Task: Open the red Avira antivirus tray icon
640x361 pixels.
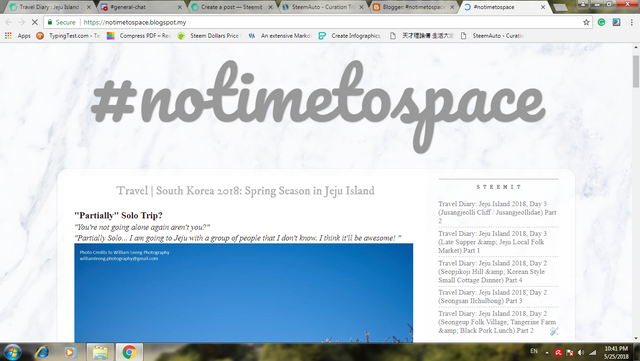Action: pos(558,352)
